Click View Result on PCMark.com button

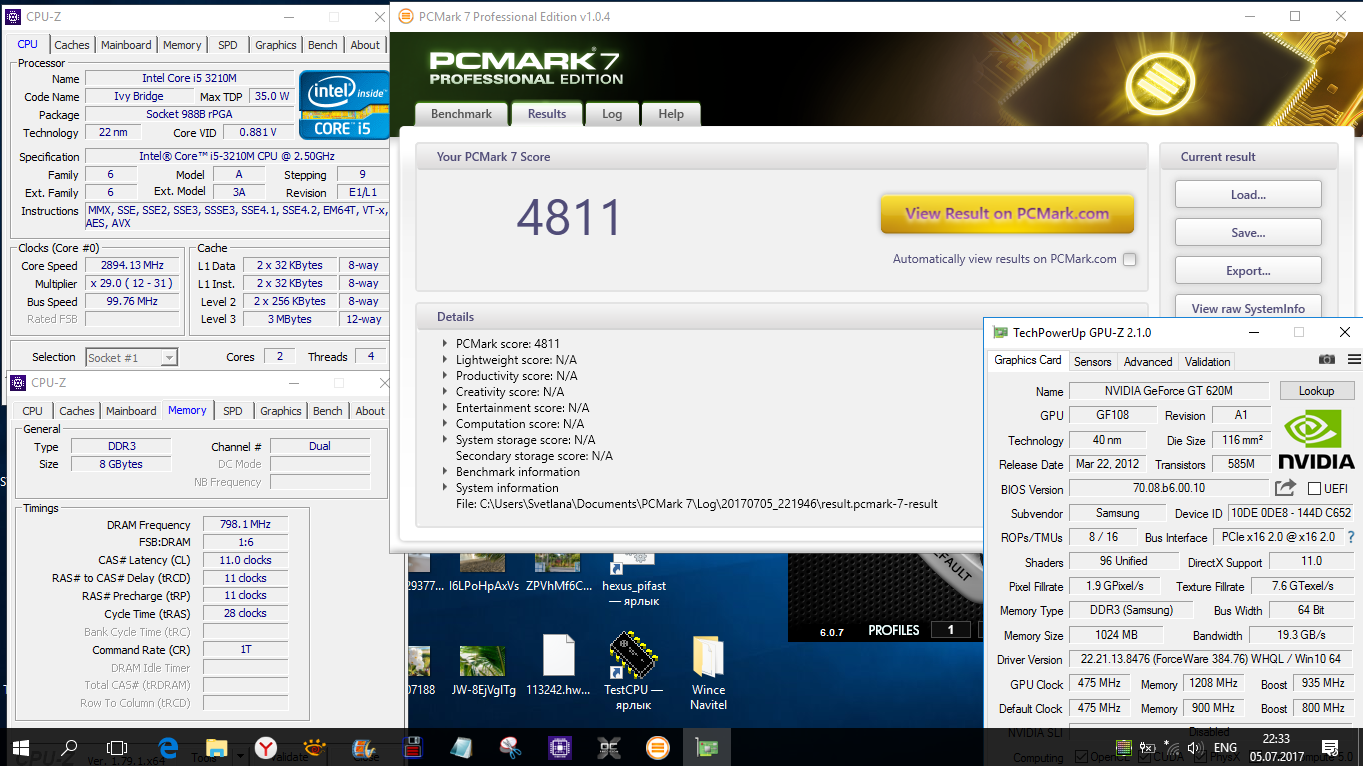point(1007,213)
